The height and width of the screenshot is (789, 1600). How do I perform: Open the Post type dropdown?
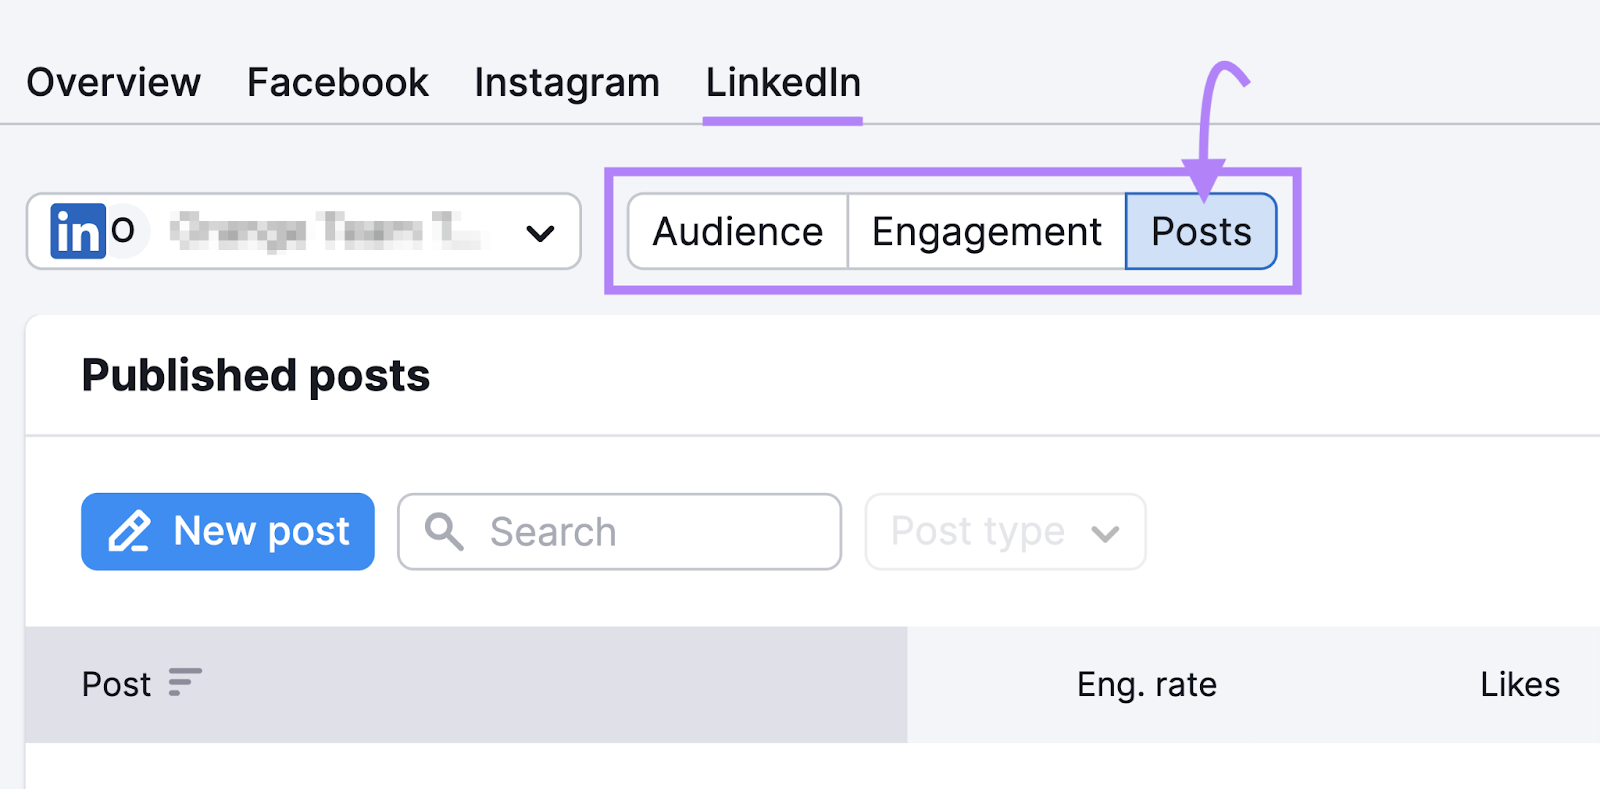1003,532
